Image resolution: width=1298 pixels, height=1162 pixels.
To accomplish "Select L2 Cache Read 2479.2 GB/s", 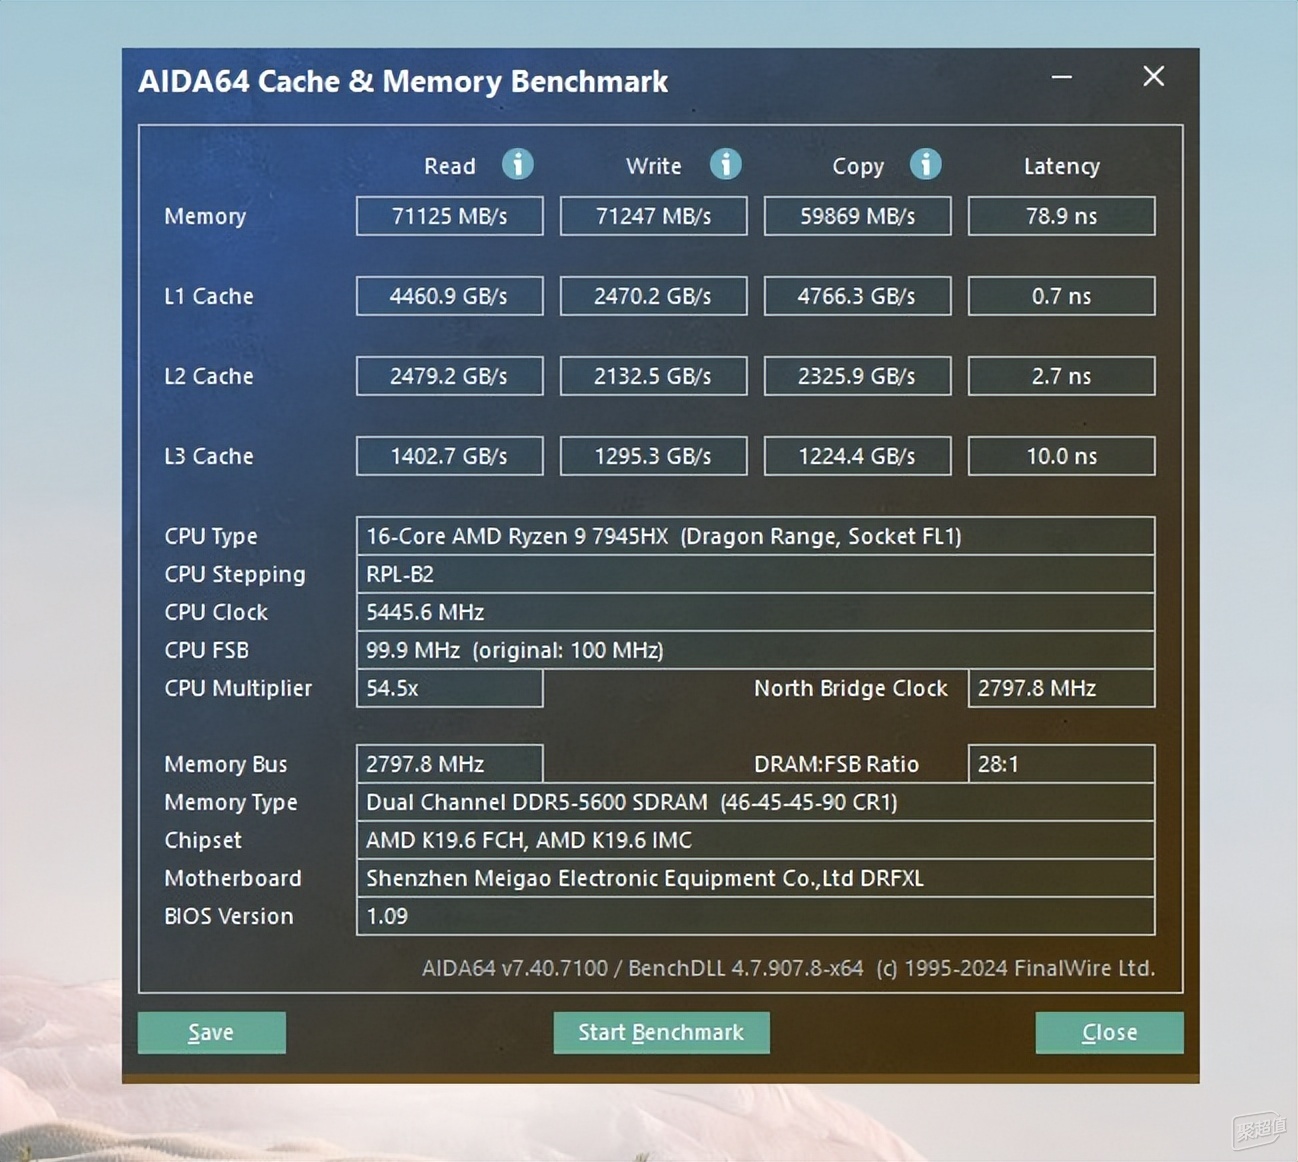I will coord(450,376).
